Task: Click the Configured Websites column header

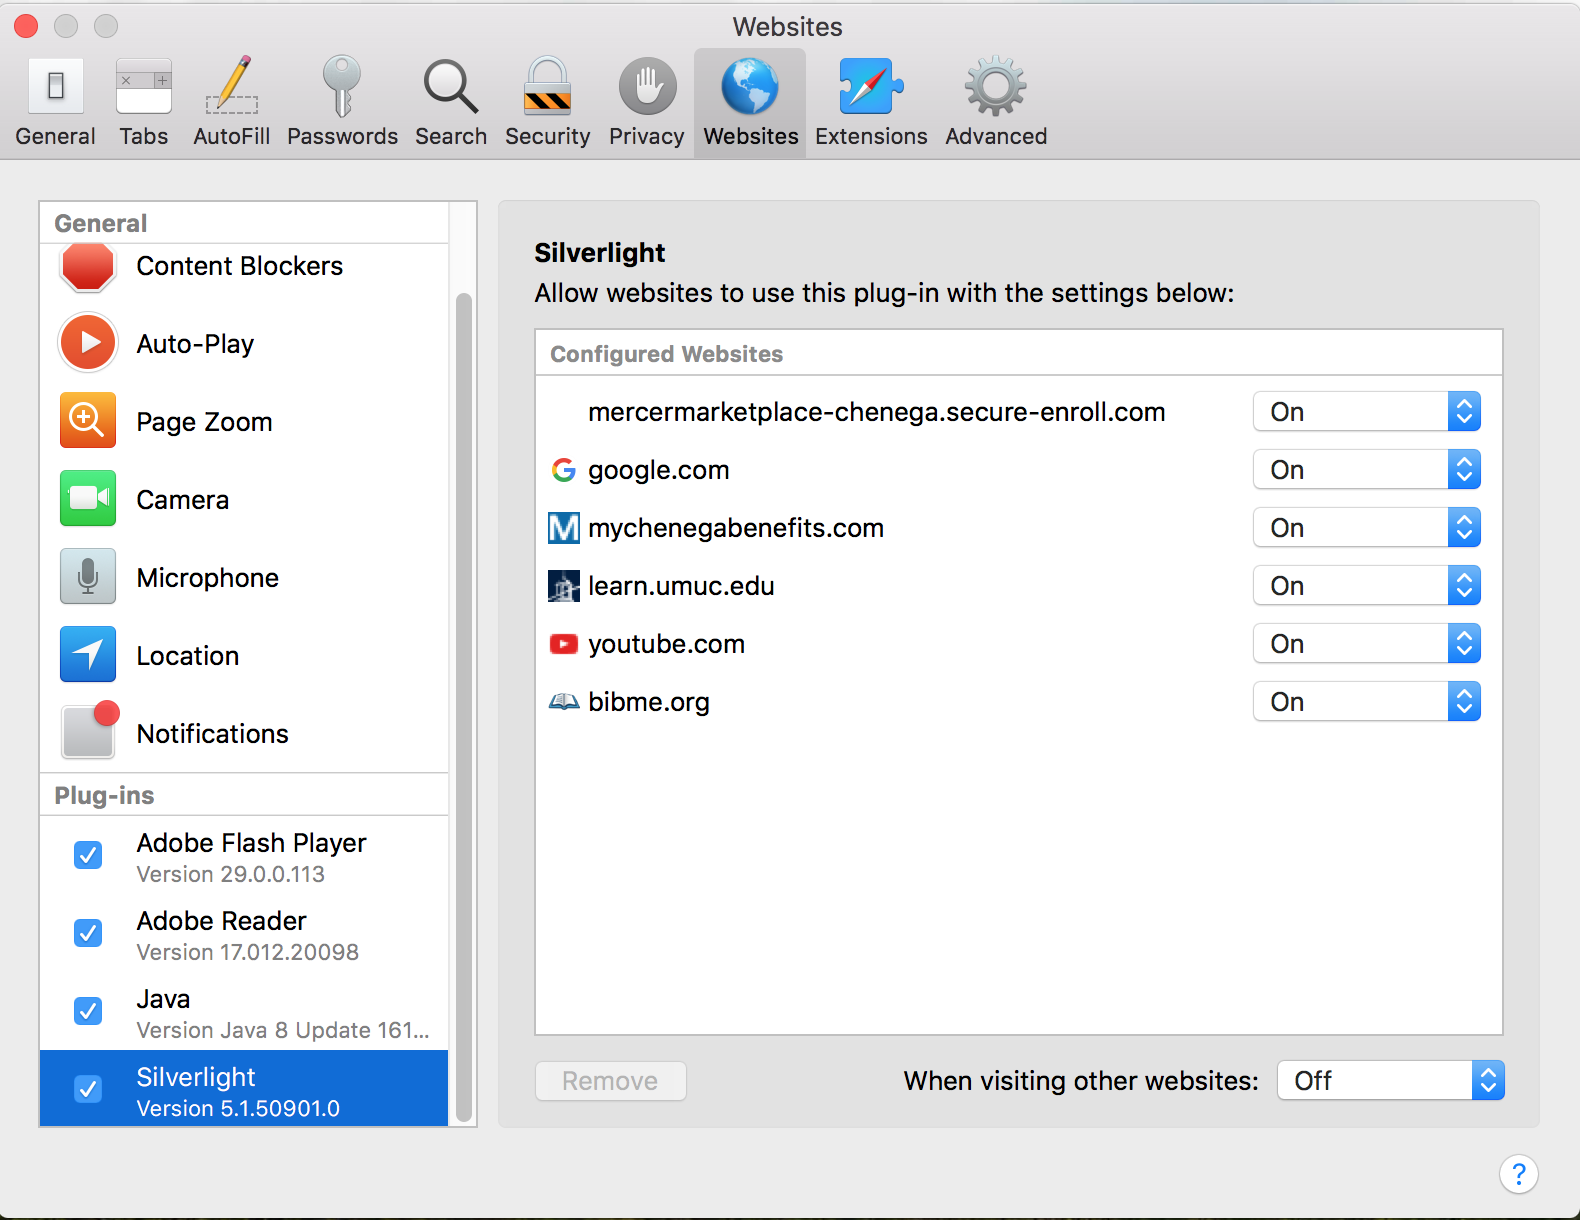Action: click(1018, 354)
